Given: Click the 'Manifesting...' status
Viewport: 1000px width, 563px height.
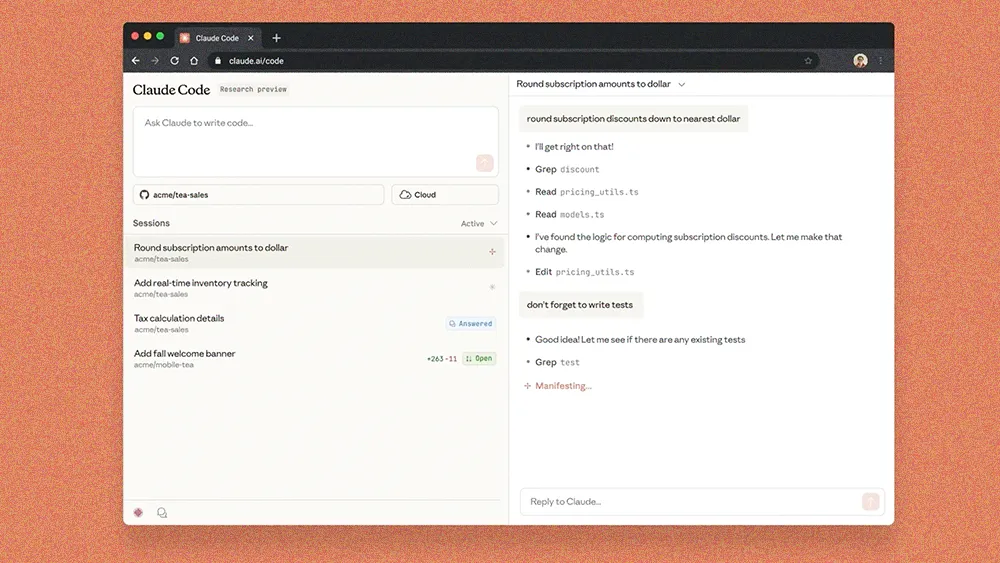Looking at the screenshot, I should [x=563, y=386].
